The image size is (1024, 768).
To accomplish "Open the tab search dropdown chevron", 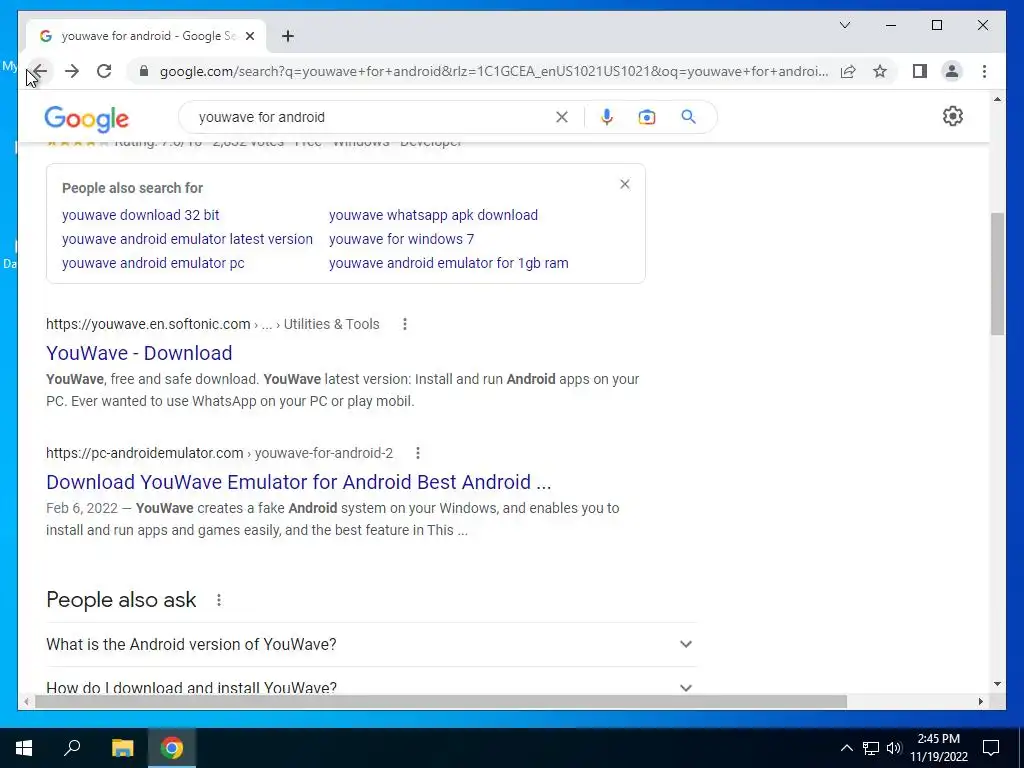I will click(844, 25).
